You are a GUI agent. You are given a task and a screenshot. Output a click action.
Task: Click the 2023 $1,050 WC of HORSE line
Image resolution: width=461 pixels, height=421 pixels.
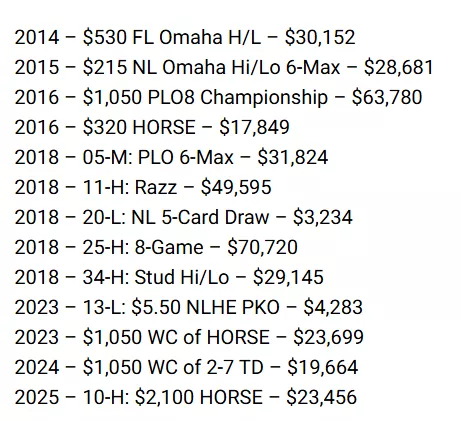(x=189, y=337)
